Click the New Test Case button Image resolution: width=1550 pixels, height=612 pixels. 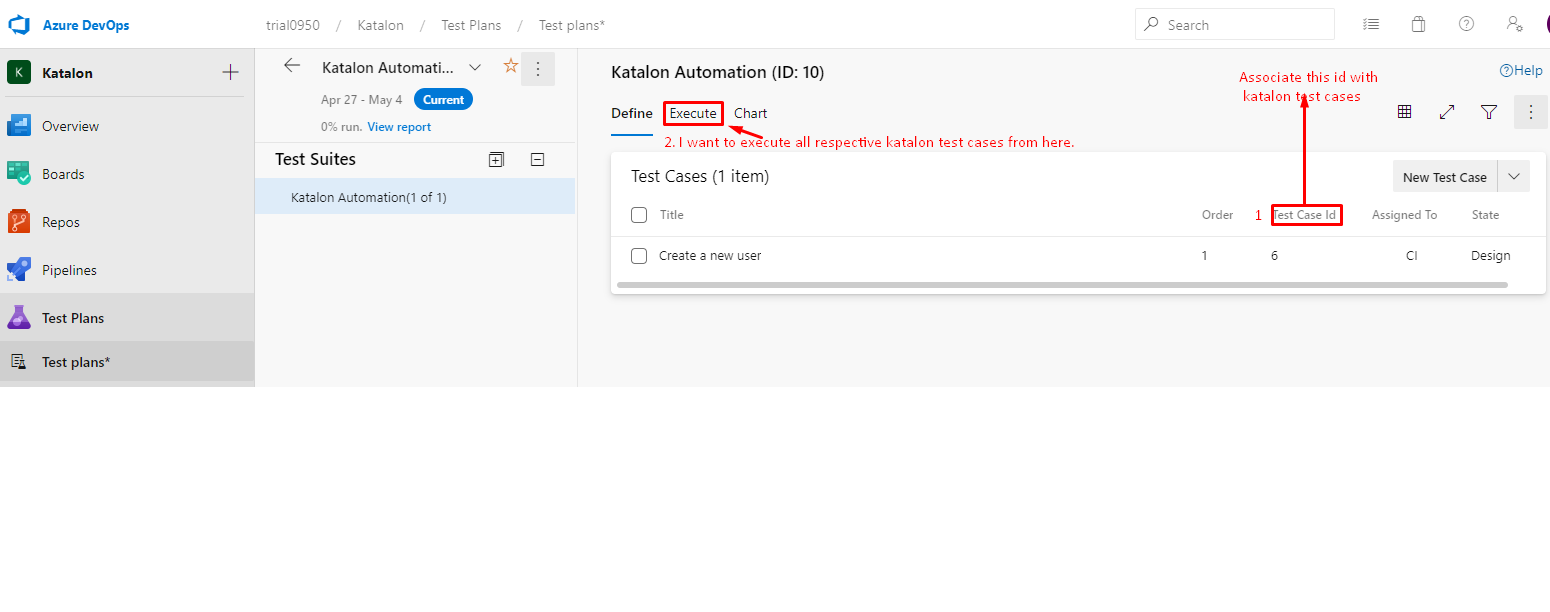(x=1444, y=176)
